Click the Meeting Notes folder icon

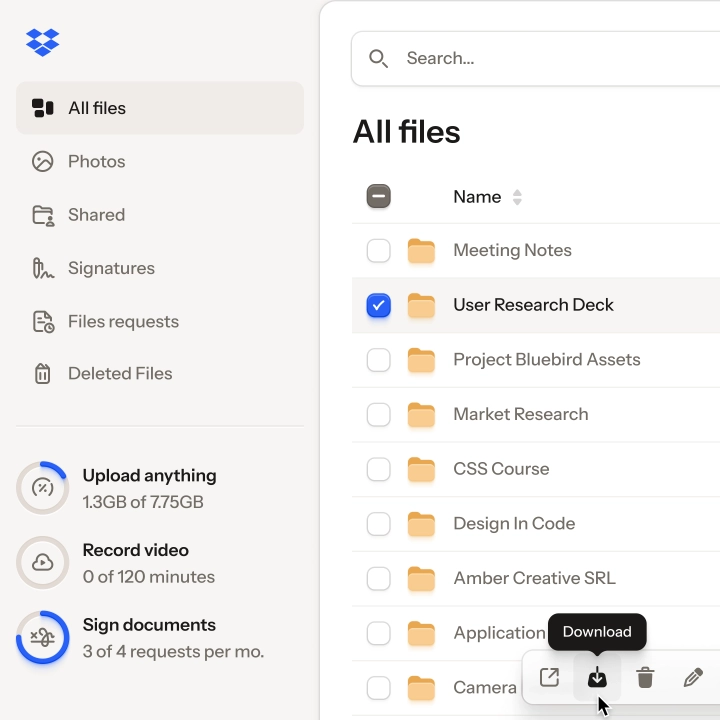[x=421, y=251]
